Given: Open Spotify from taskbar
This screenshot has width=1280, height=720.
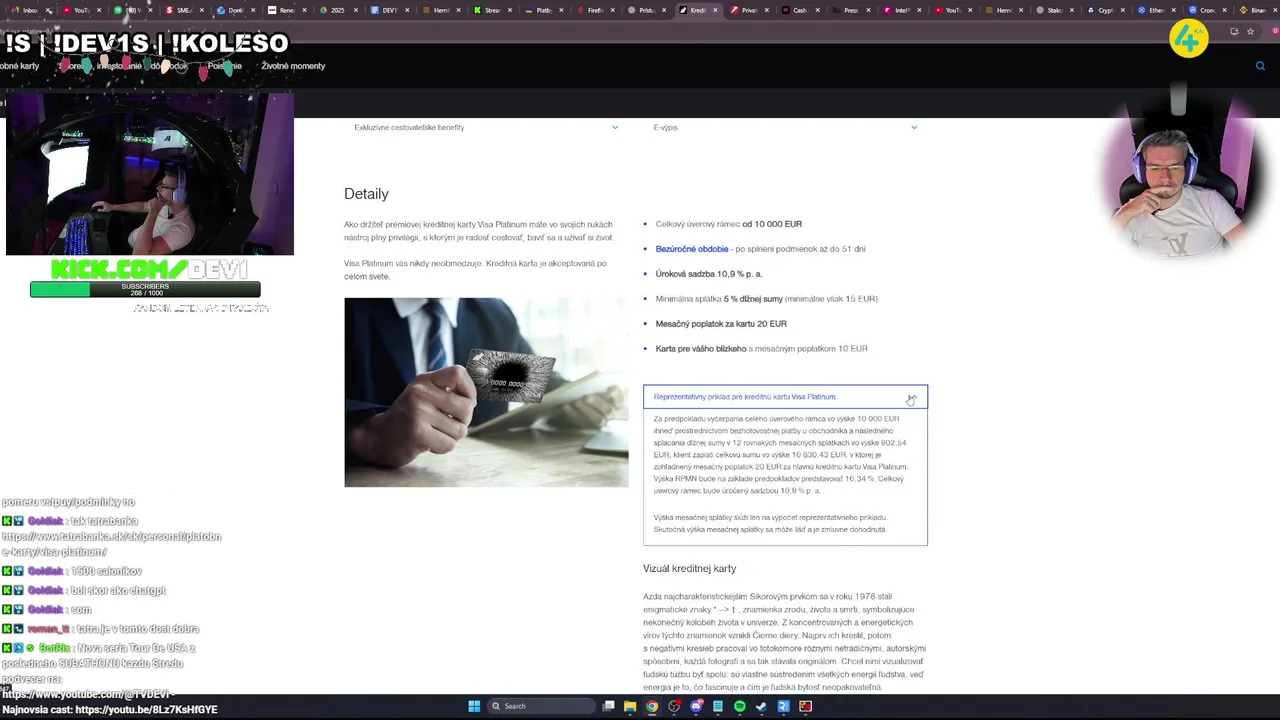Looking at the screenshot, I should coord(740,706).
